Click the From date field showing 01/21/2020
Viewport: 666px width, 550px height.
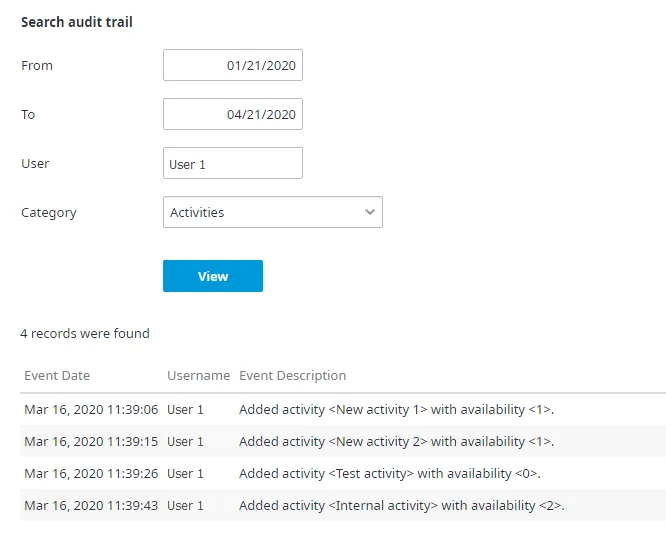(233, 65)
